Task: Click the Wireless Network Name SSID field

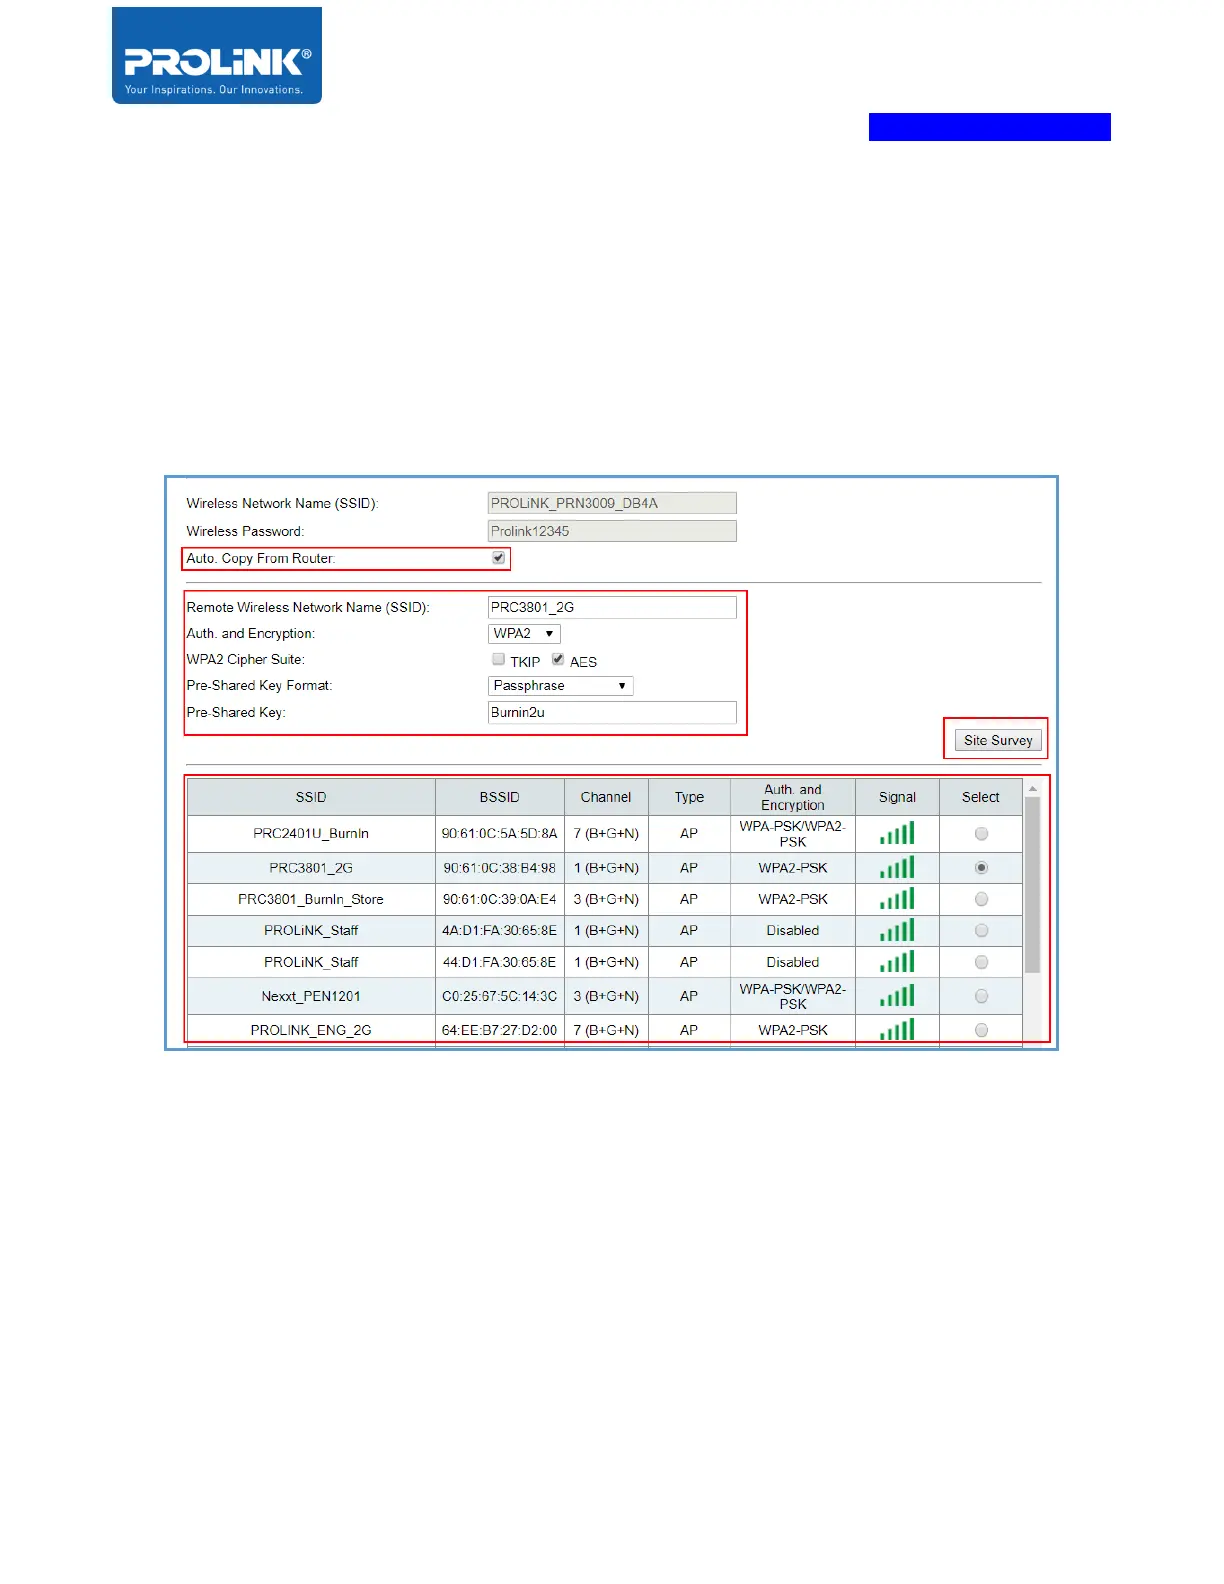Action: pos(612,503)
